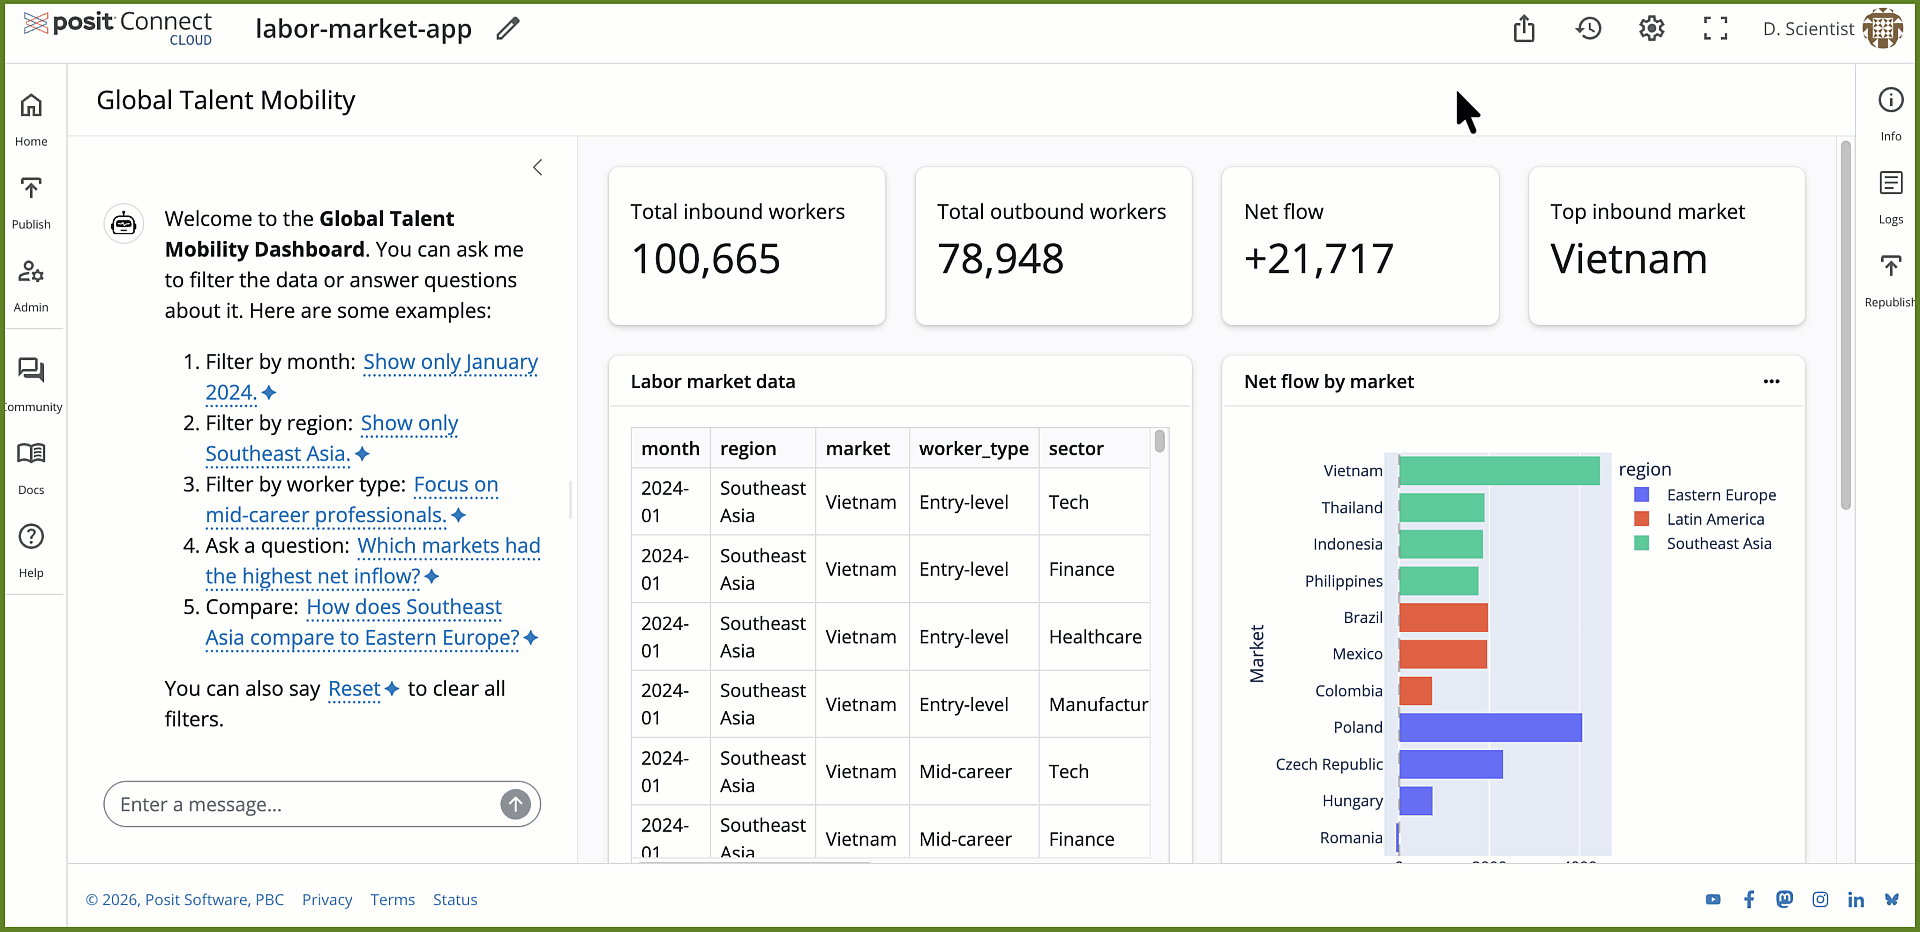The image size is (1920, 932).
Task: Open the D. Scientist account menu
Action: click(1831, 28)
